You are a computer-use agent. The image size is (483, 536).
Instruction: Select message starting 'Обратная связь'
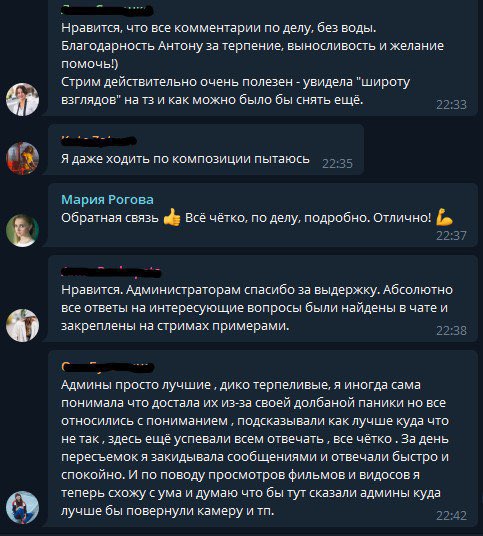pos(263,215)
